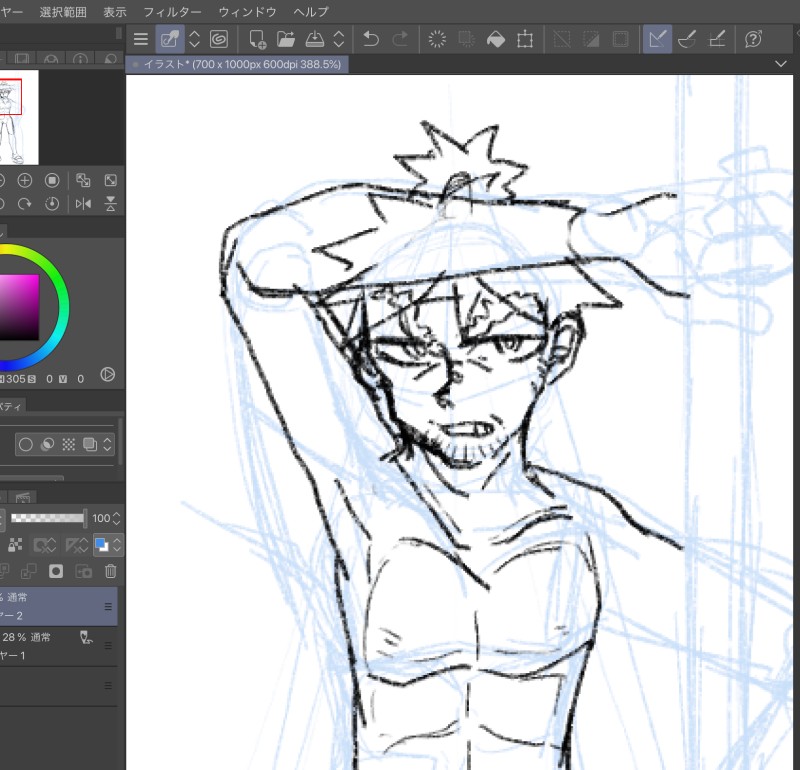Fill with the paint bucket icon
The image size is (800, 770).
coord(495,39)
